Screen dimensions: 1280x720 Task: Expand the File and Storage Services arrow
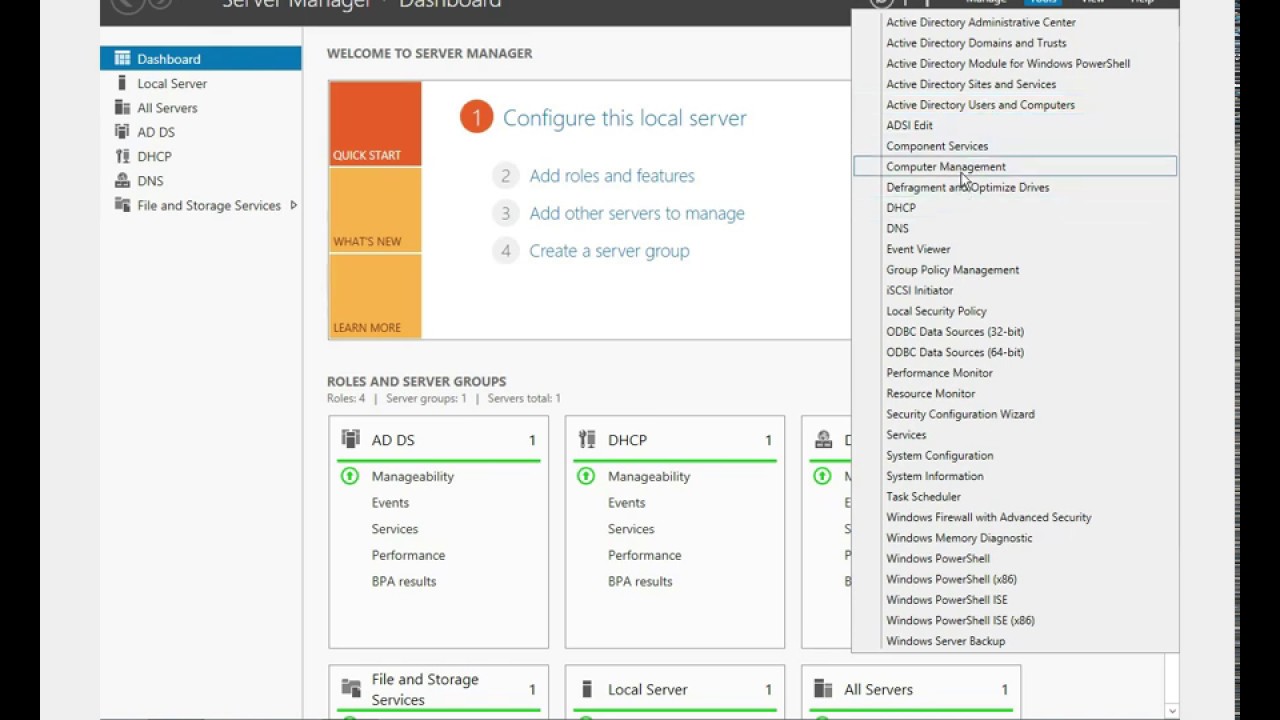293,205
